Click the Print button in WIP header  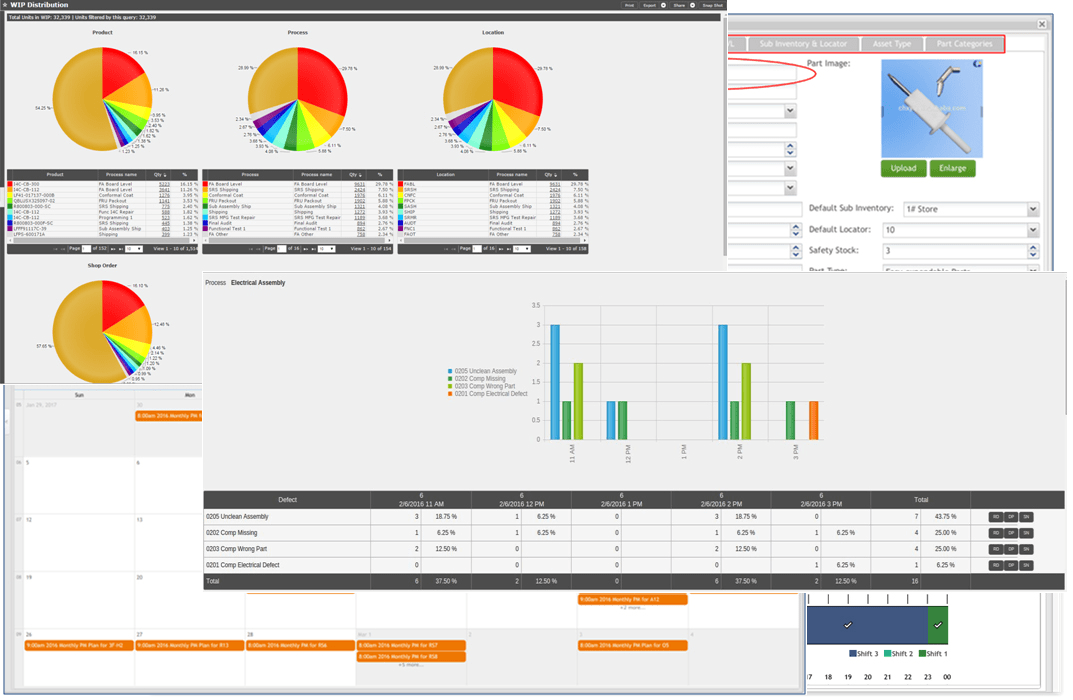pos(629,5)
